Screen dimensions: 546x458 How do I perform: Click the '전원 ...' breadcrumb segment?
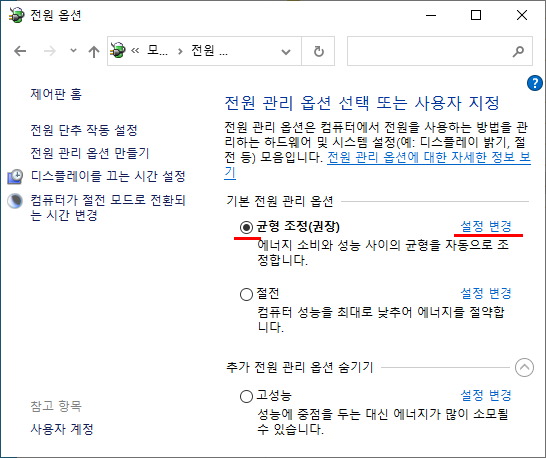[x=209, y=51]
